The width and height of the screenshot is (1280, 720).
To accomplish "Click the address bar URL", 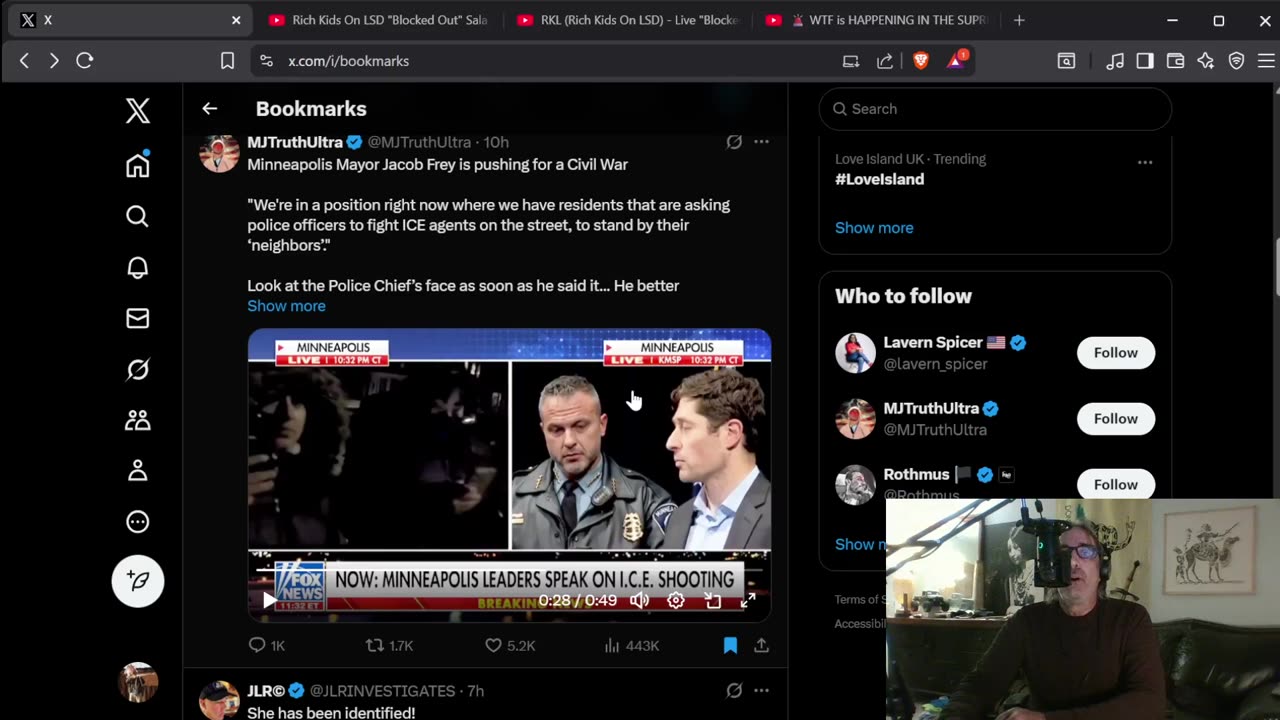I will click(x=348, y=61).
